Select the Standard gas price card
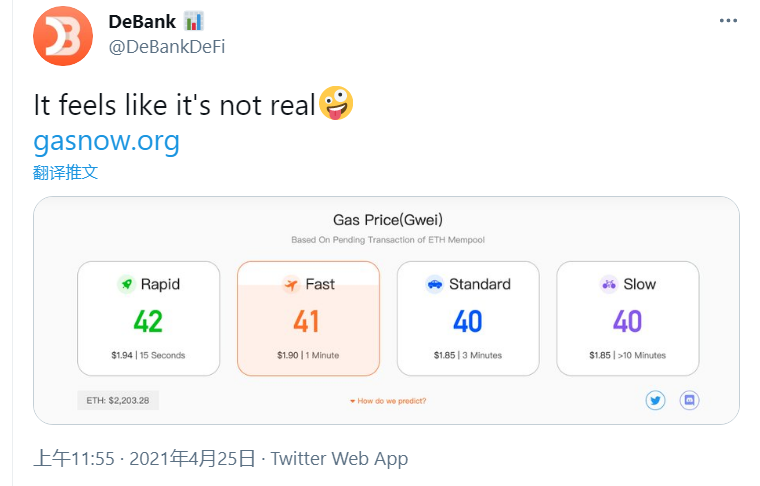 [468, 318]
